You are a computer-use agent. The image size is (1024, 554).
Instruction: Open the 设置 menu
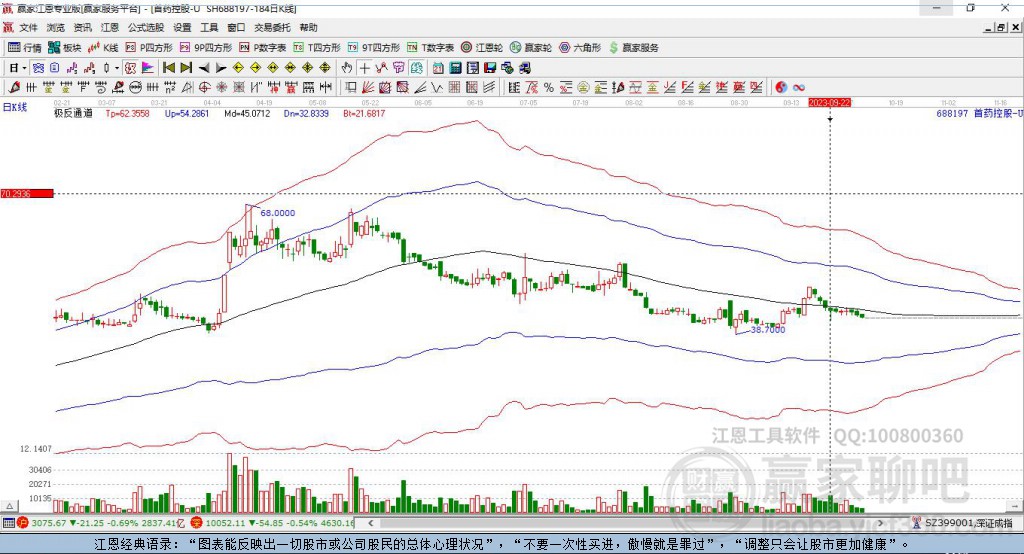pyautogui.click(x=182, y=27)
